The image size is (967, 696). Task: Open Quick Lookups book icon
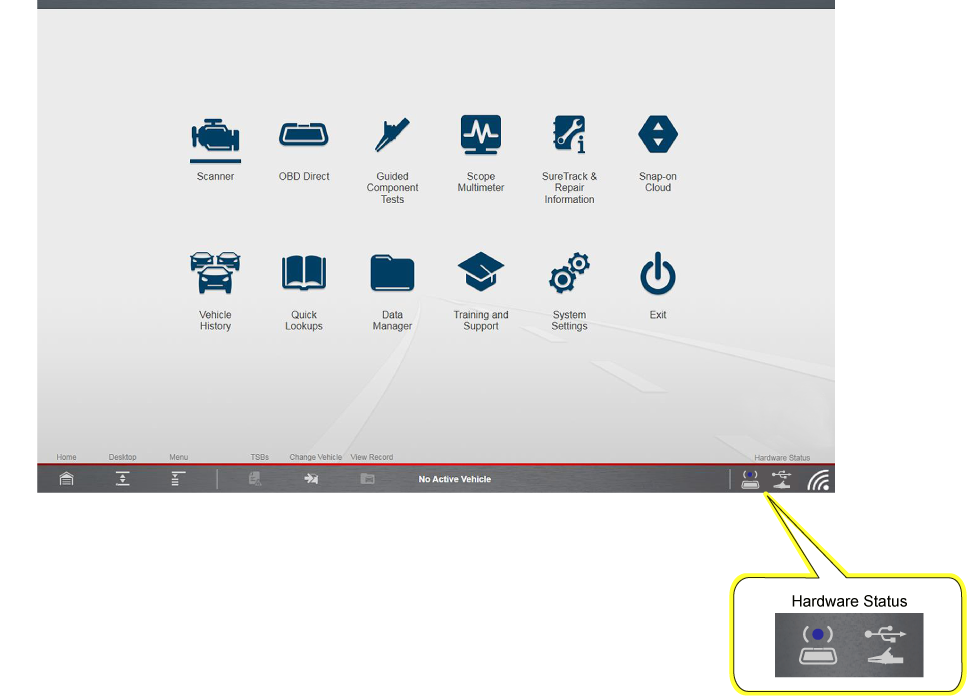pos(304,272)
